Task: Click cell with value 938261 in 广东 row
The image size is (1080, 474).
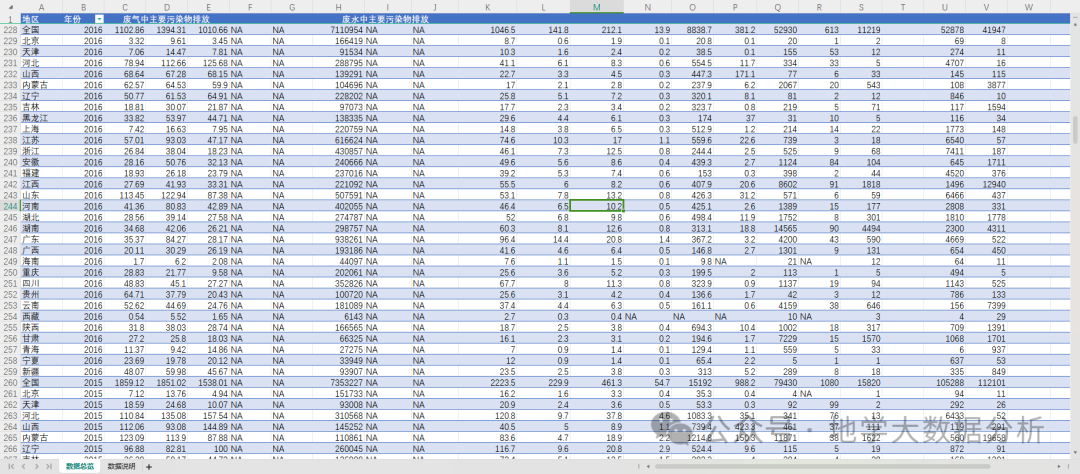Action: 339,238
